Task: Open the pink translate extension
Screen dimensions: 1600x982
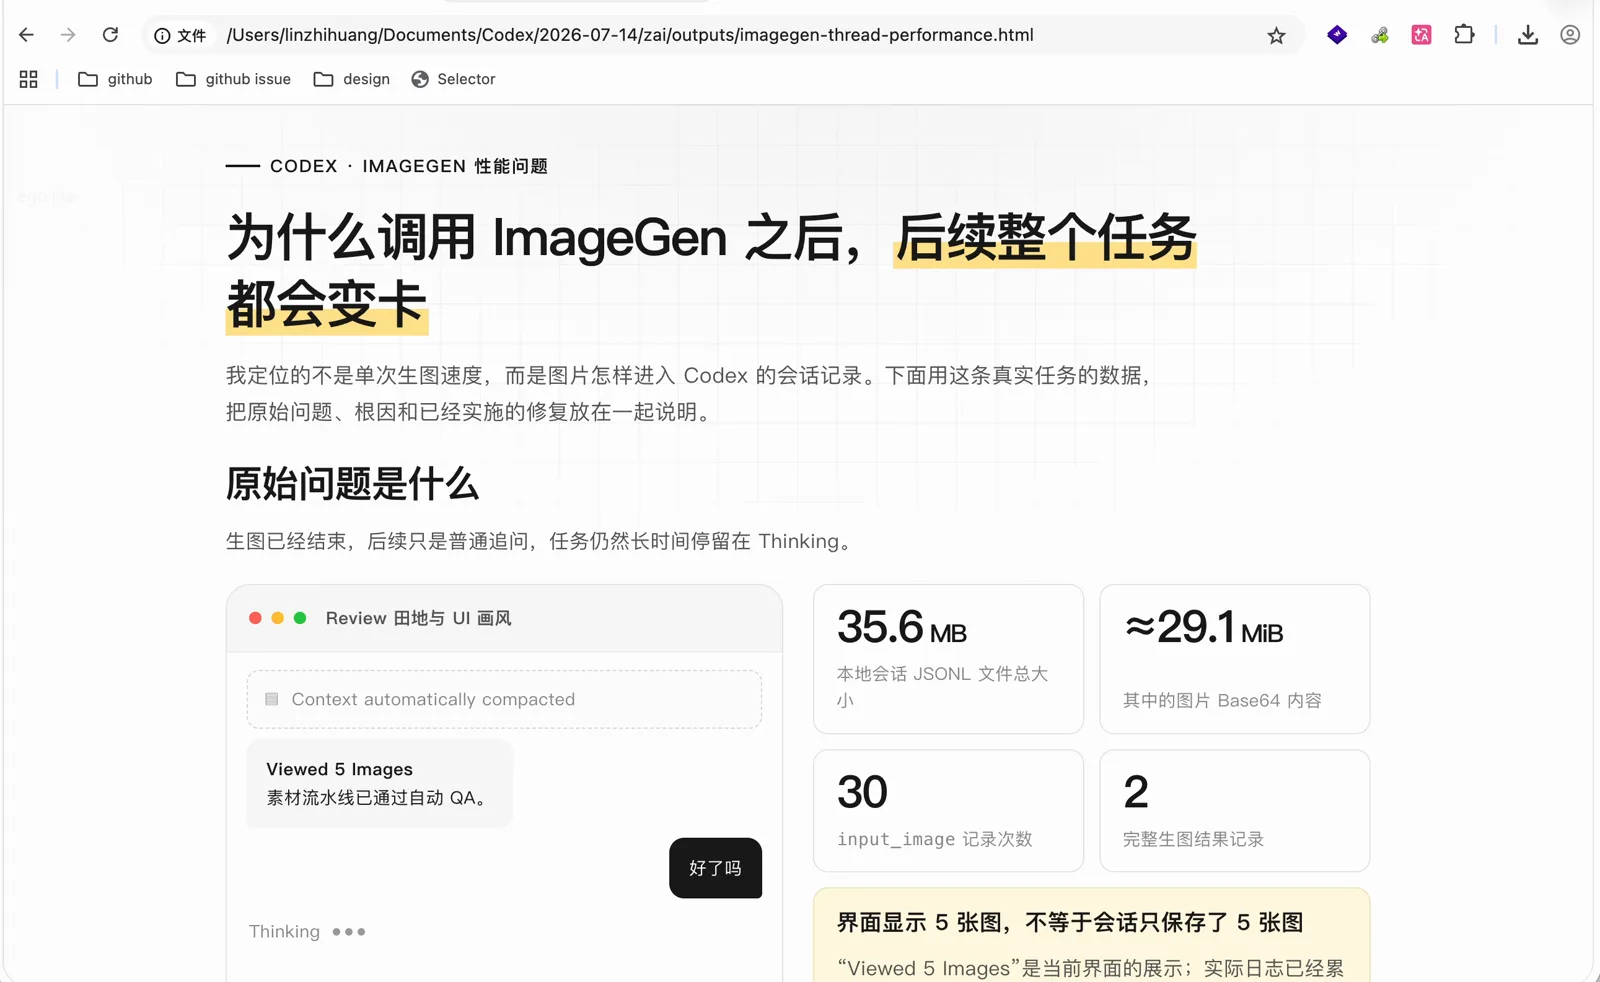Action: (x=1421, y=35)
